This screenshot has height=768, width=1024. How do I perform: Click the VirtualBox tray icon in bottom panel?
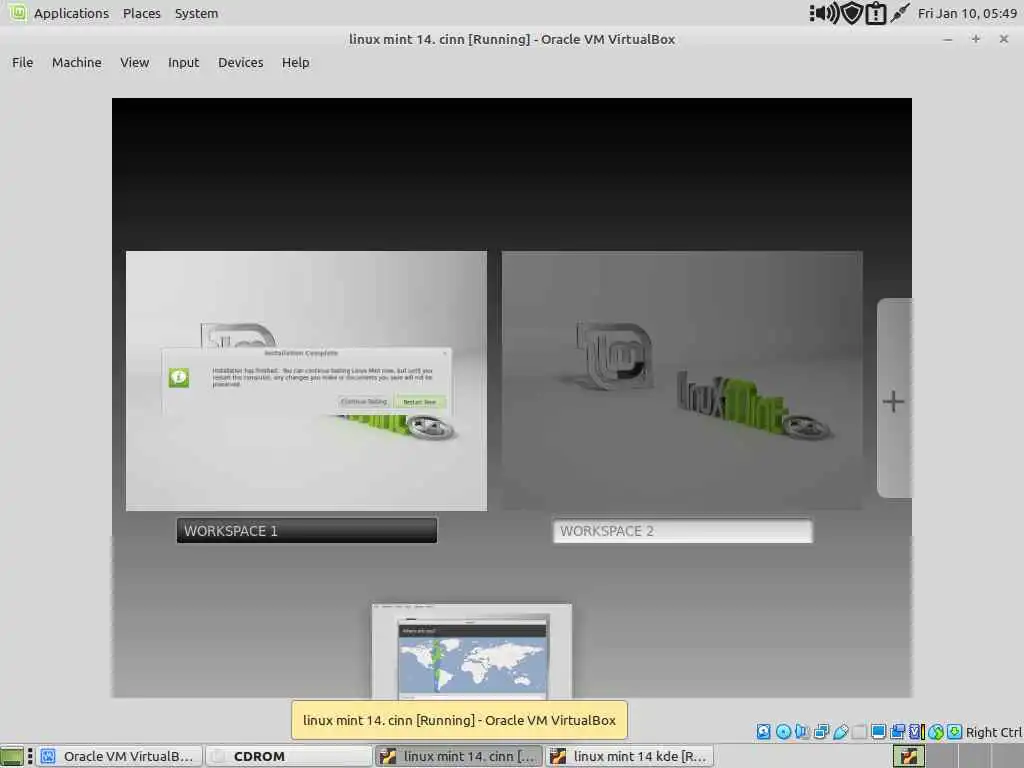point(908,756)
